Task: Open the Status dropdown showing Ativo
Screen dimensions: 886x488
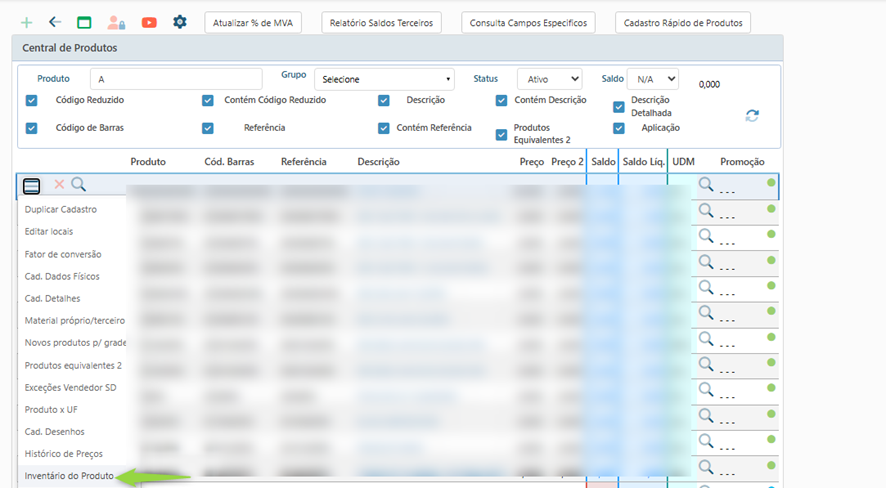Action: coord(549,79)
